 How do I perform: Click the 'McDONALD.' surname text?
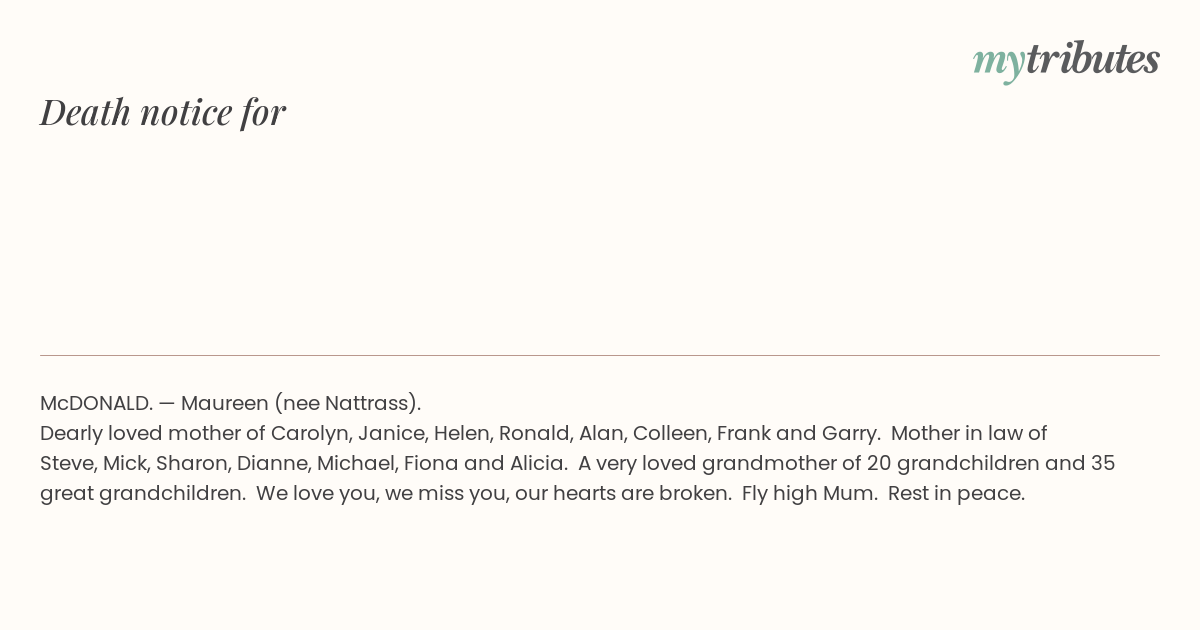(x=96, y=403)
